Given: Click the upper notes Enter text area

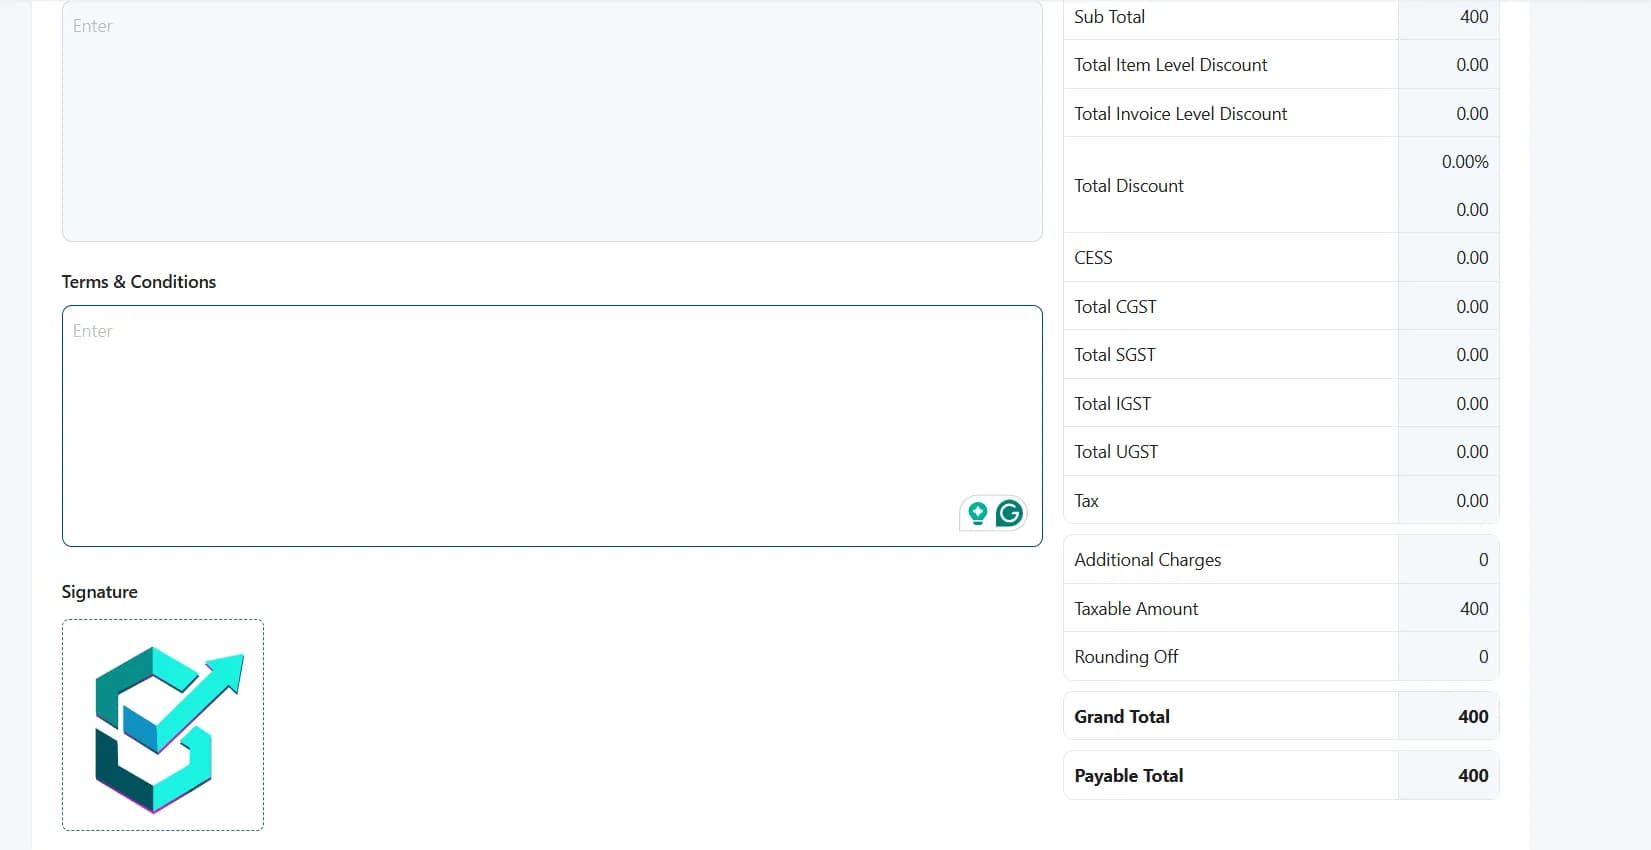Looking at the screenshot, I should (552, 121).
